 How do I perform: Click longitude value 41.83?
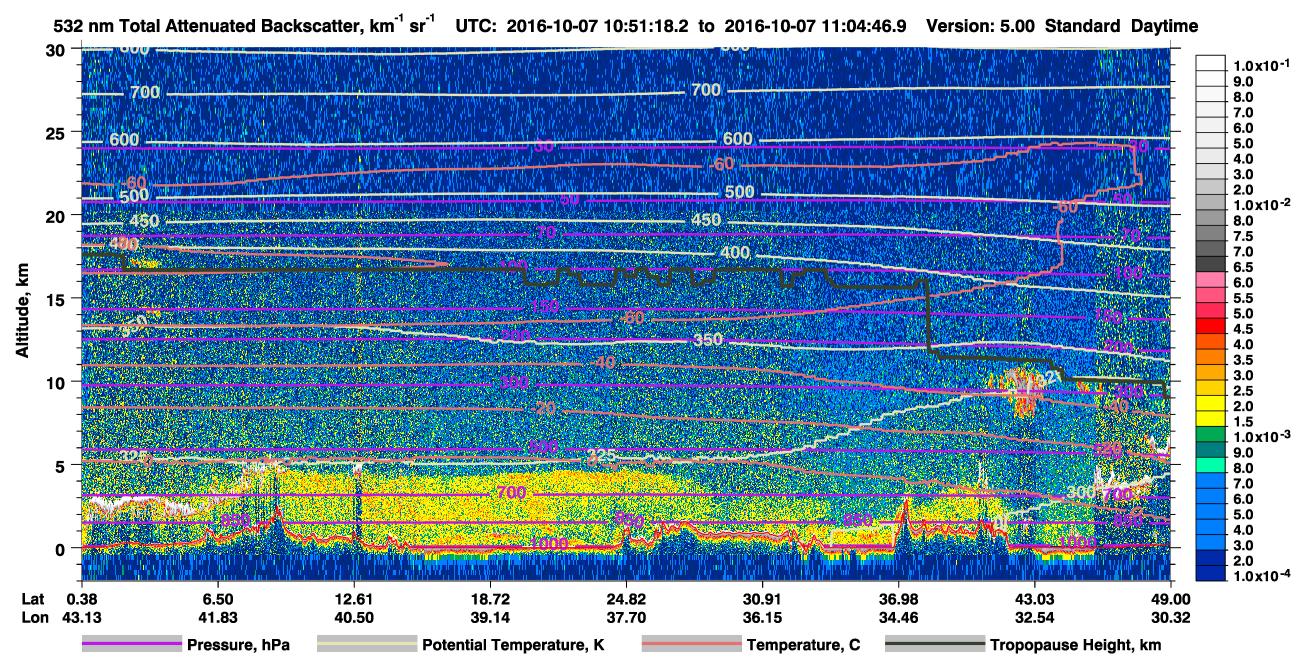(218, 617)
